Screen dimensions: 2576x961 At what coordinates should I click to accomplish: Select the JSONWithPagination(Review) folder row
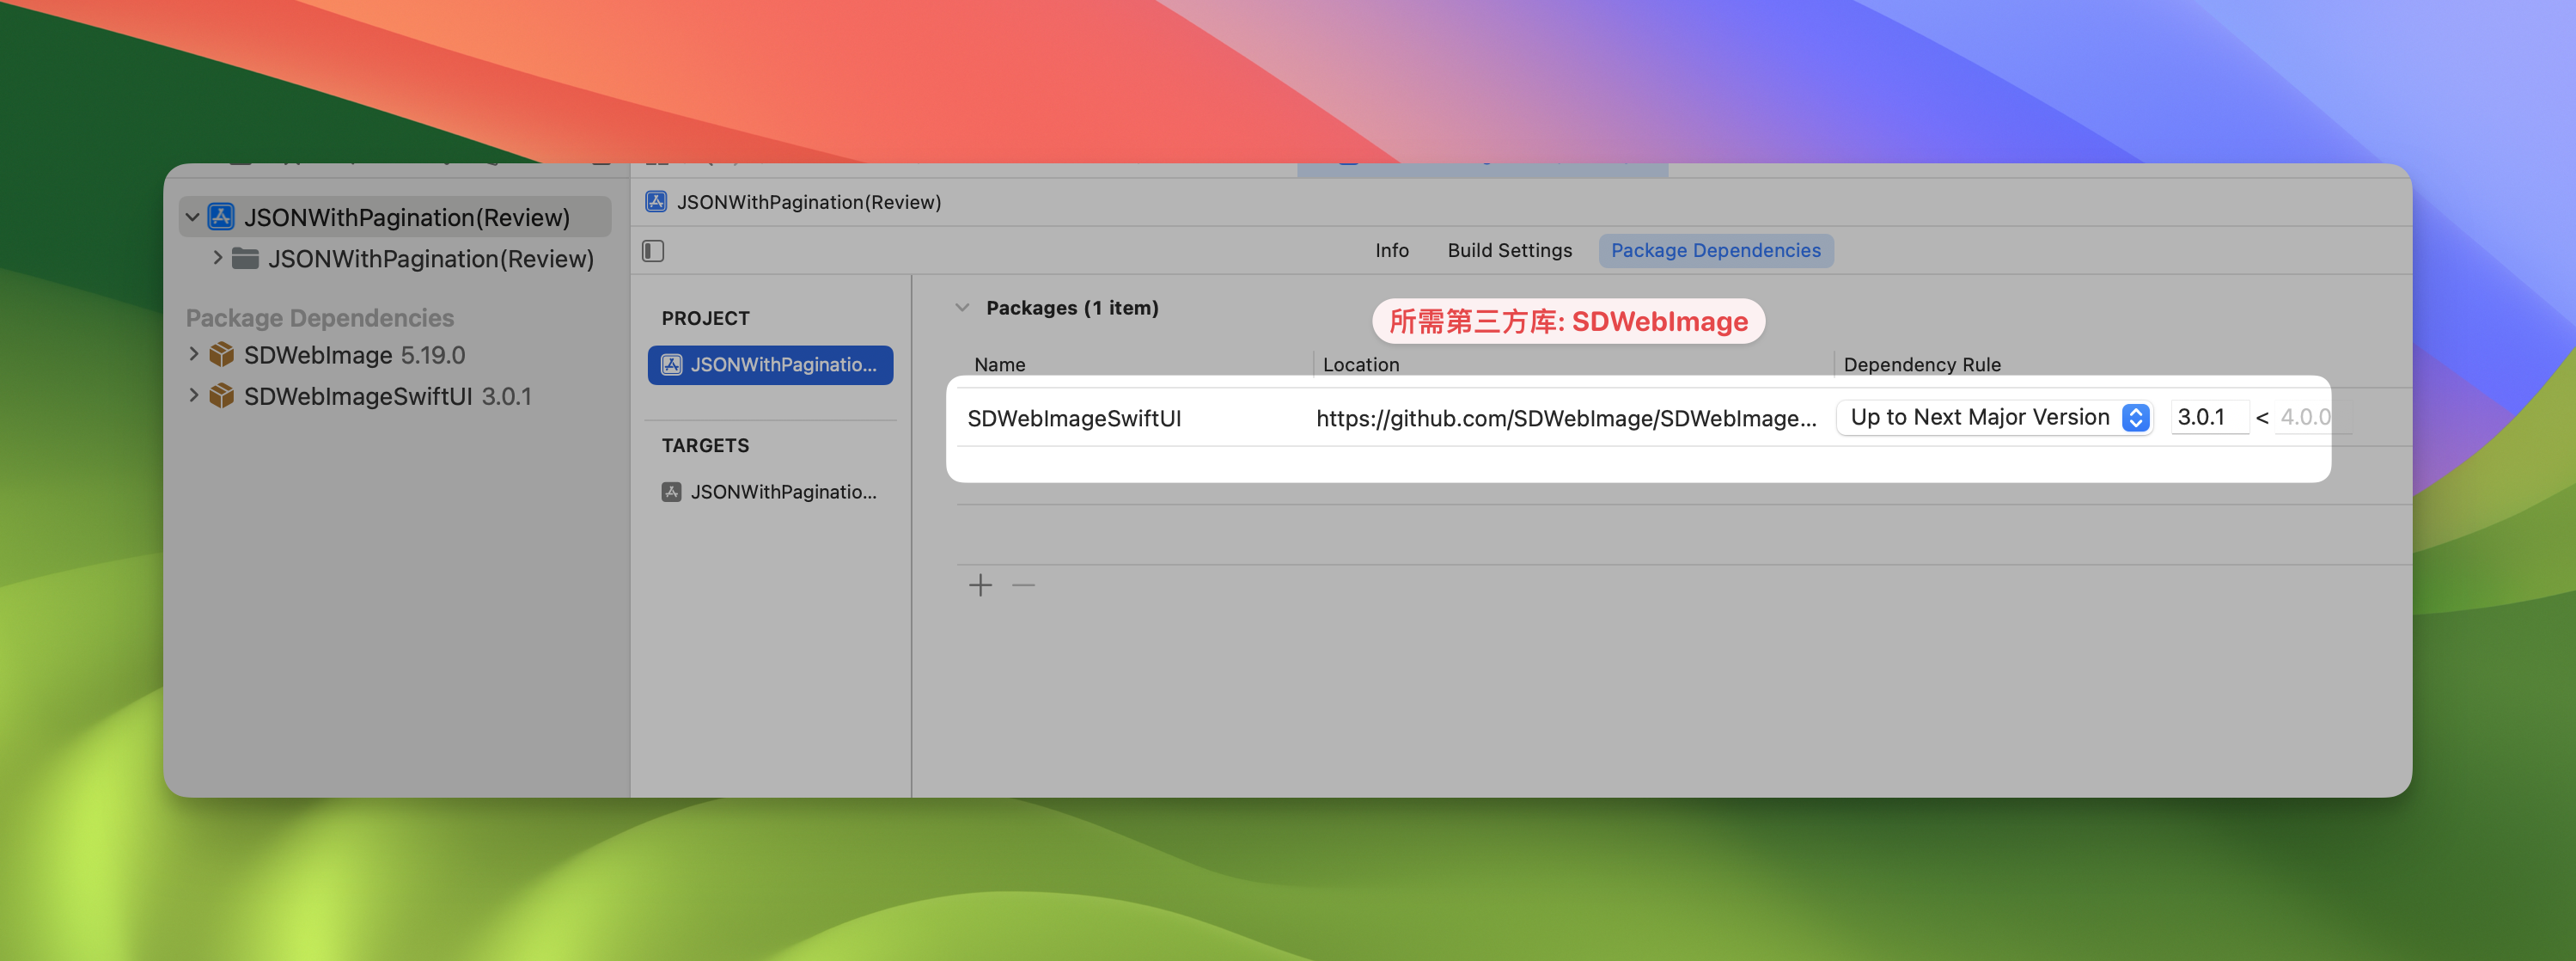(395, 258)
